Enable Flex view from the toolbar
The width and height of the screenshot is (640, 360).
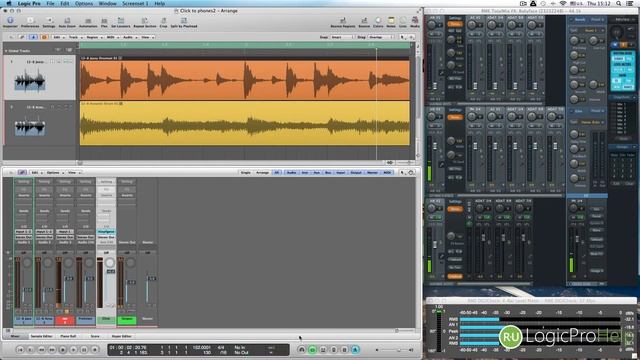(104, 21)
